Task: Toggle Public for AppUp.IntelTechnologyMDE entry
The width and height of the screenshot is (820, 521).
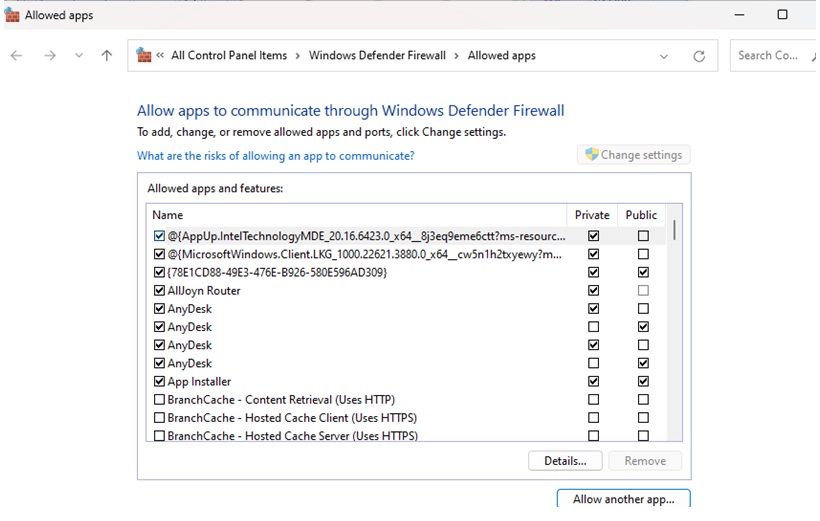Action: (643, 236)
